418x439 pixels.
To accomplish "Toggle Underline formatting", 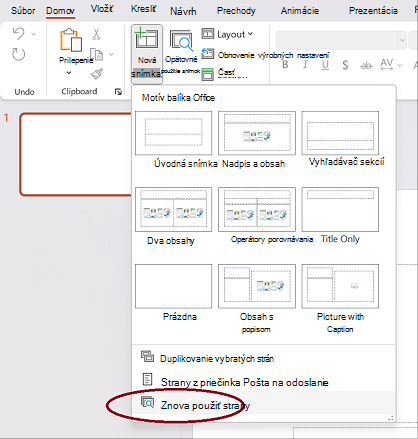I will pos(325,65).
